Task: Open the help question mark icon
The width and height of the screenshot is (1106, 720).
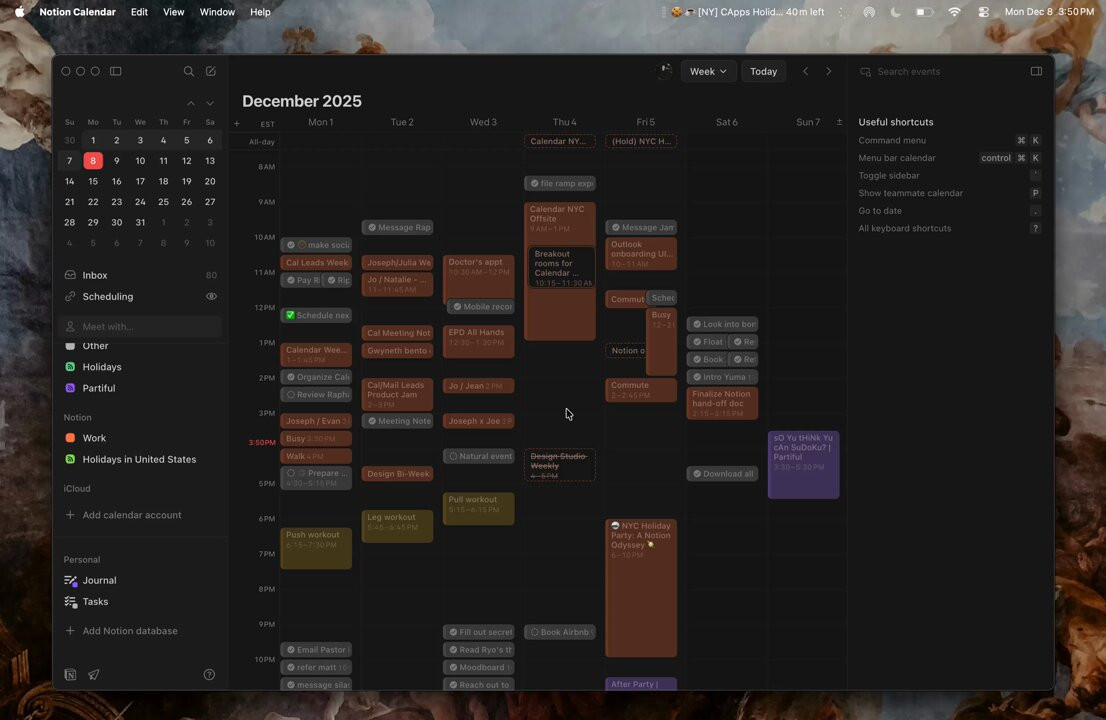Action: click(209, 675)
